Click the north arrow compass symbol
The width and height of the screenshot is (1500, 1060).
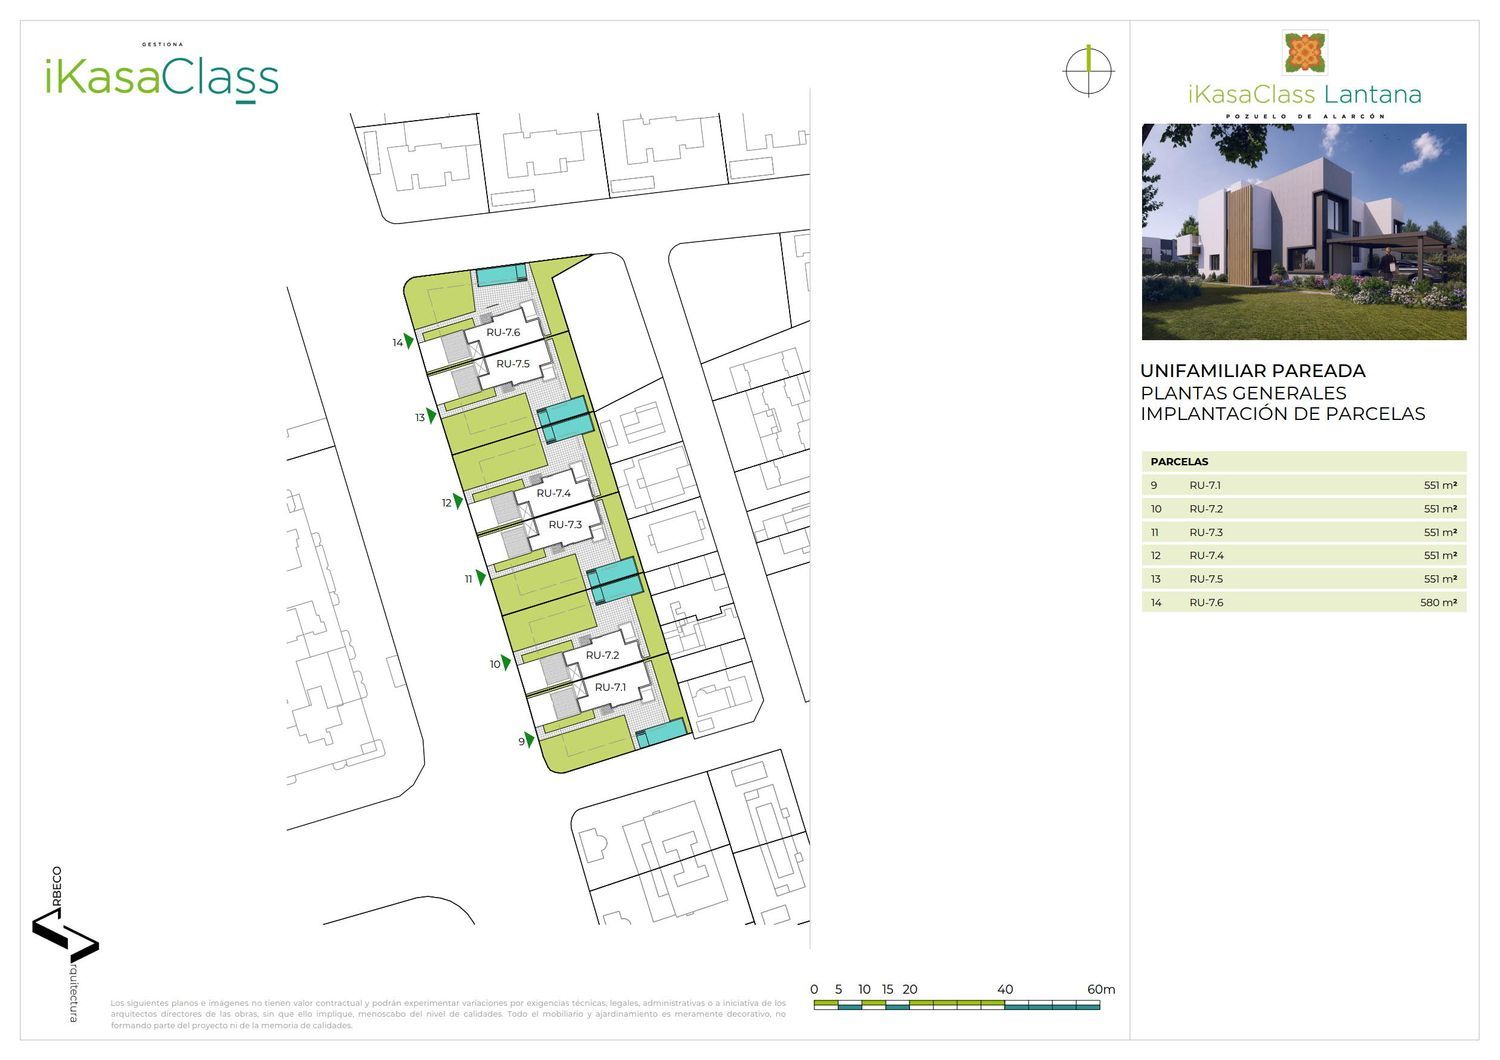[1088, 71]
